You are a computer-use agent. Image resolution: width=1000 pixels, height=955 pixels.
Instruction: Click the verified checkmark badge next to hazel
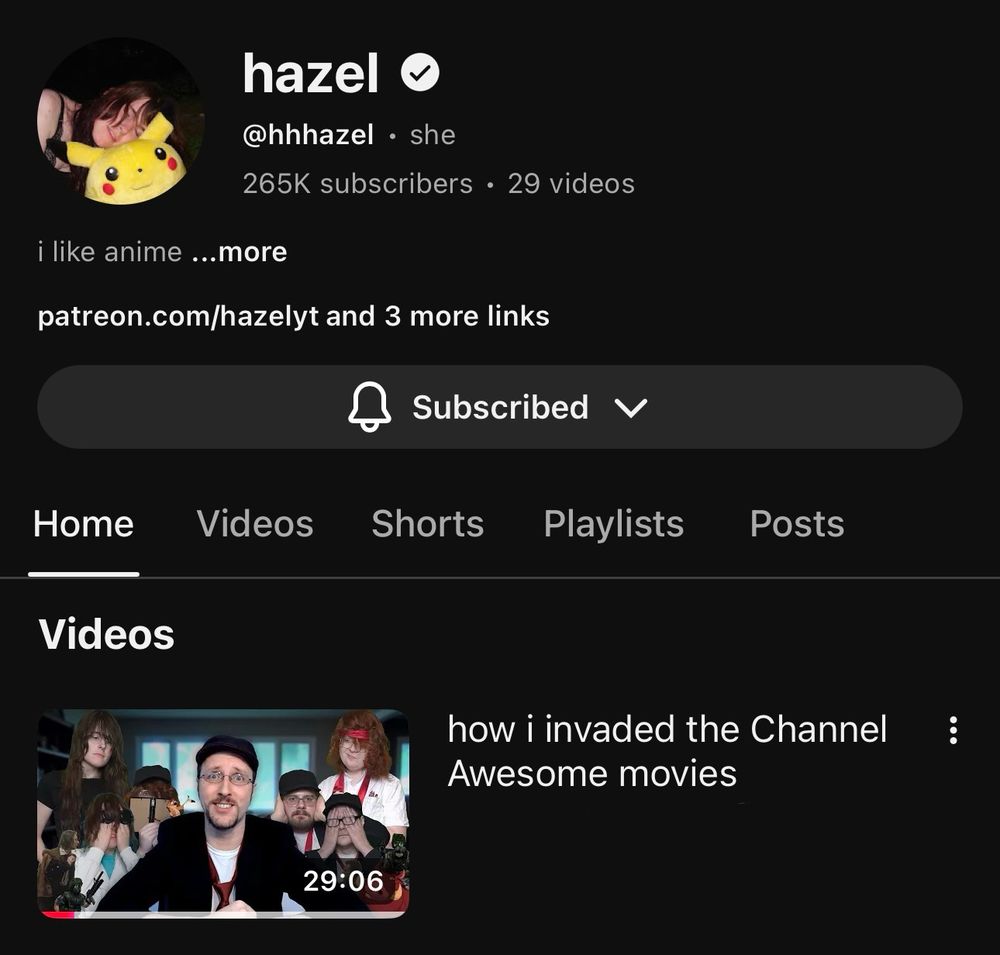coord(420,73)
